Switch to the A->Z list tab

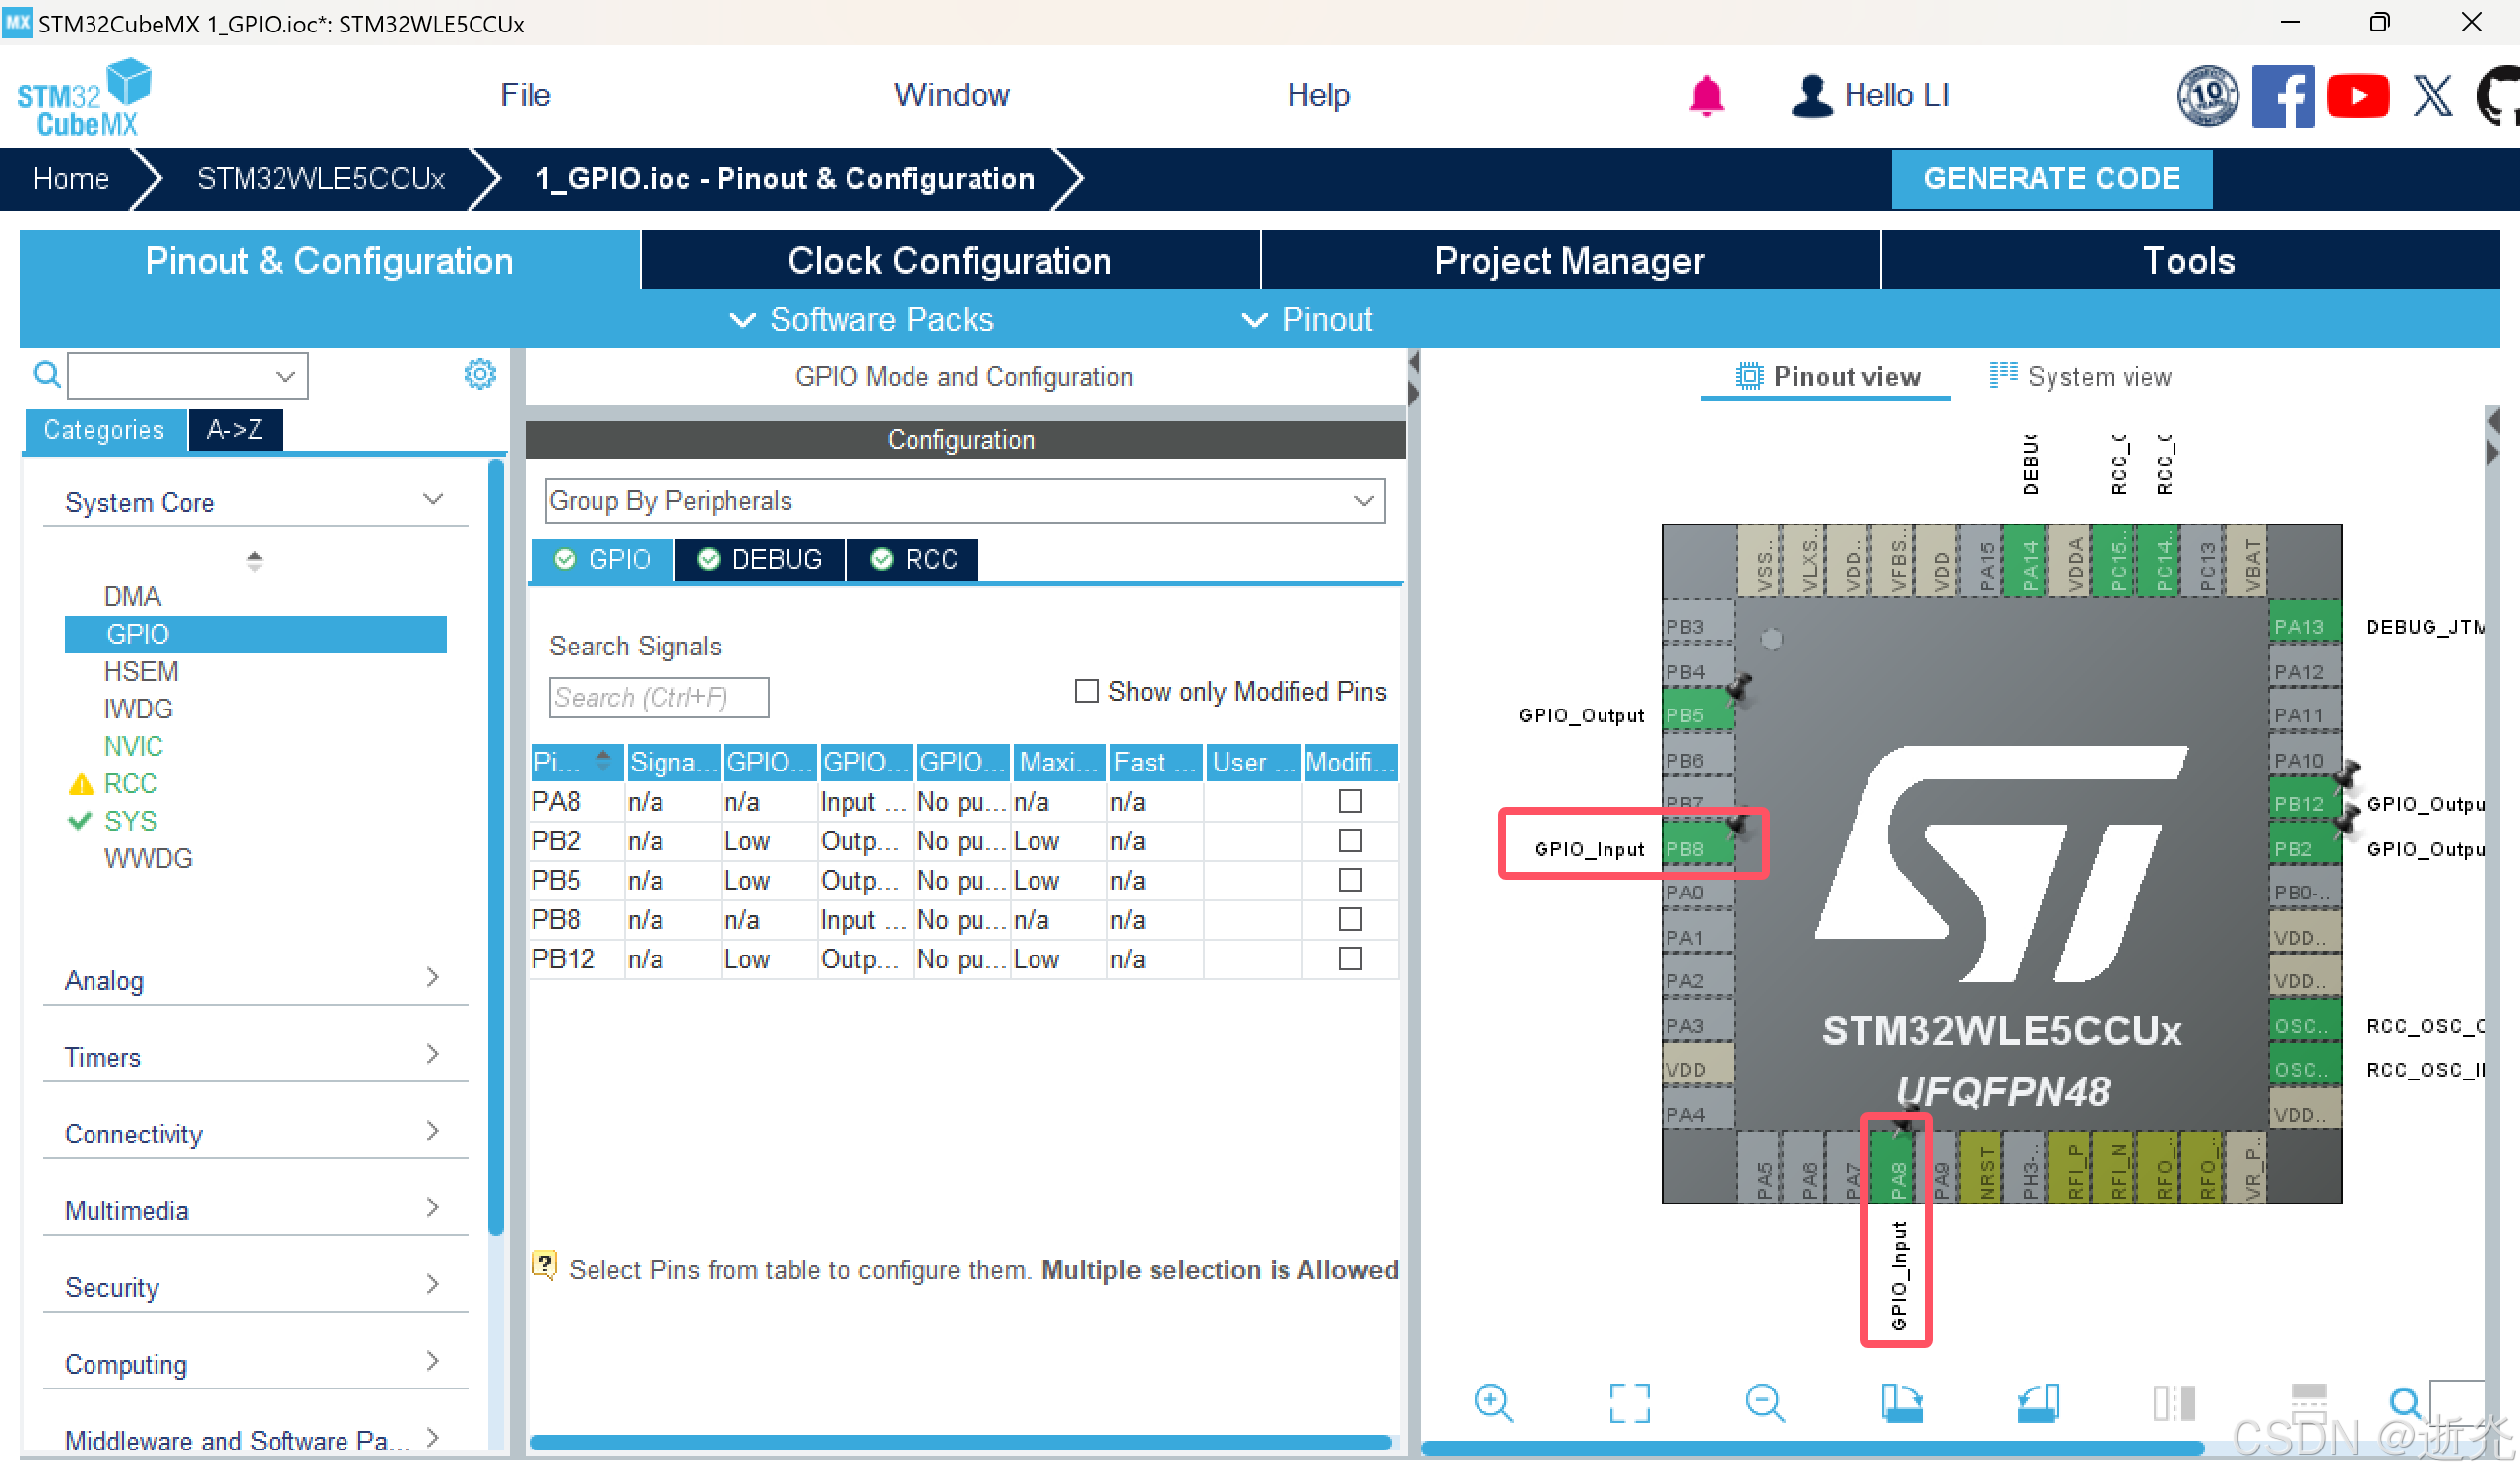[x=235, y=430]
